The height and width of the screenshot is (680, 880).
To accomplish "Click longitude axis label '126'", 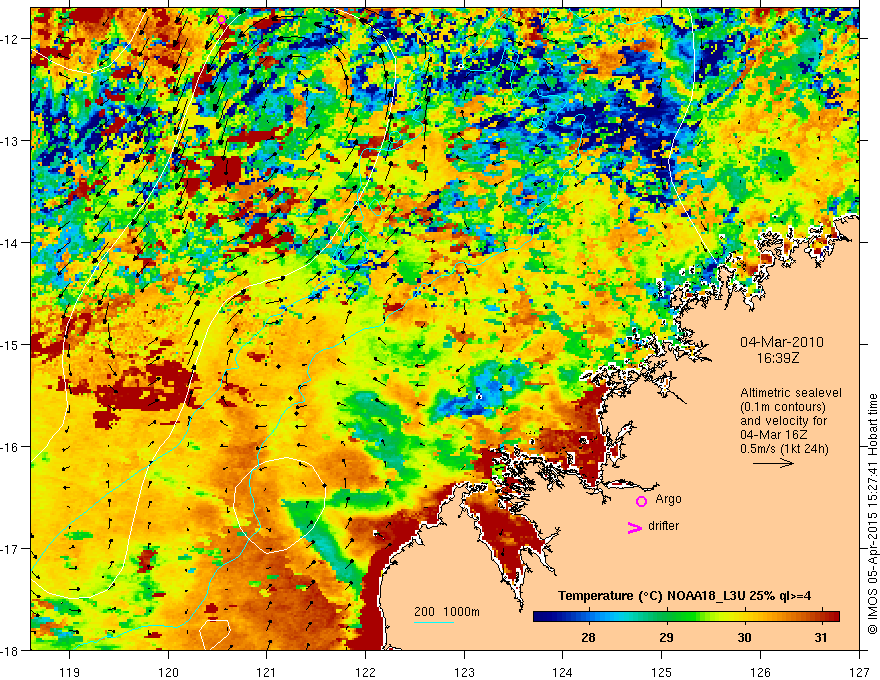I will pyautogui.click(x=760, y=672).
